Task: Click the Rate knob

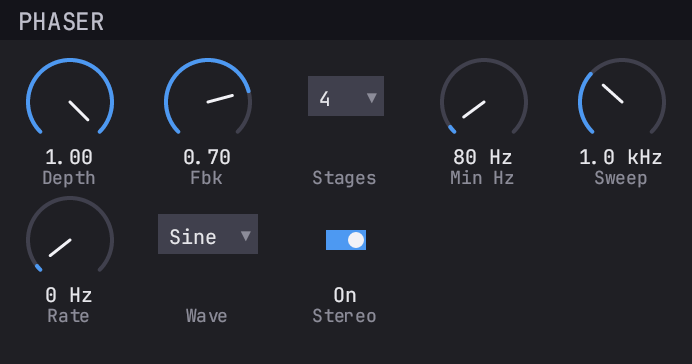Action: click(70, 240)
